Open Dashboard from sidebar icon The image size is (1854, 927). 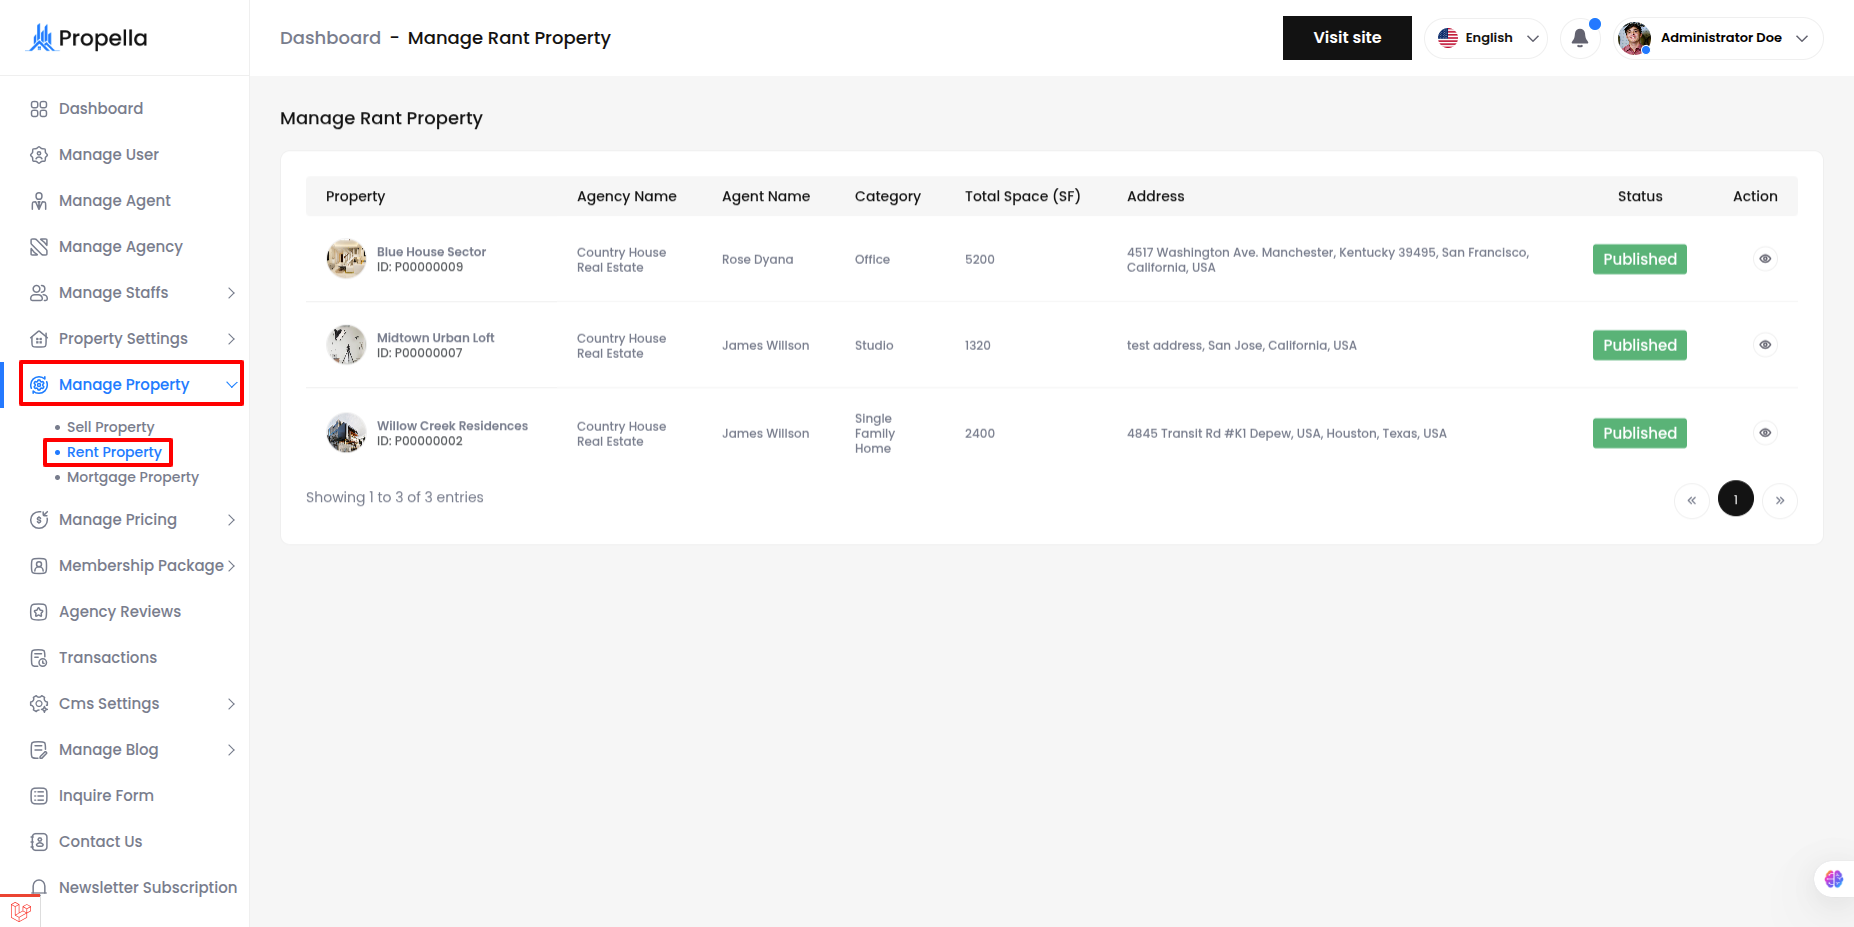click(x=39, y=109)
